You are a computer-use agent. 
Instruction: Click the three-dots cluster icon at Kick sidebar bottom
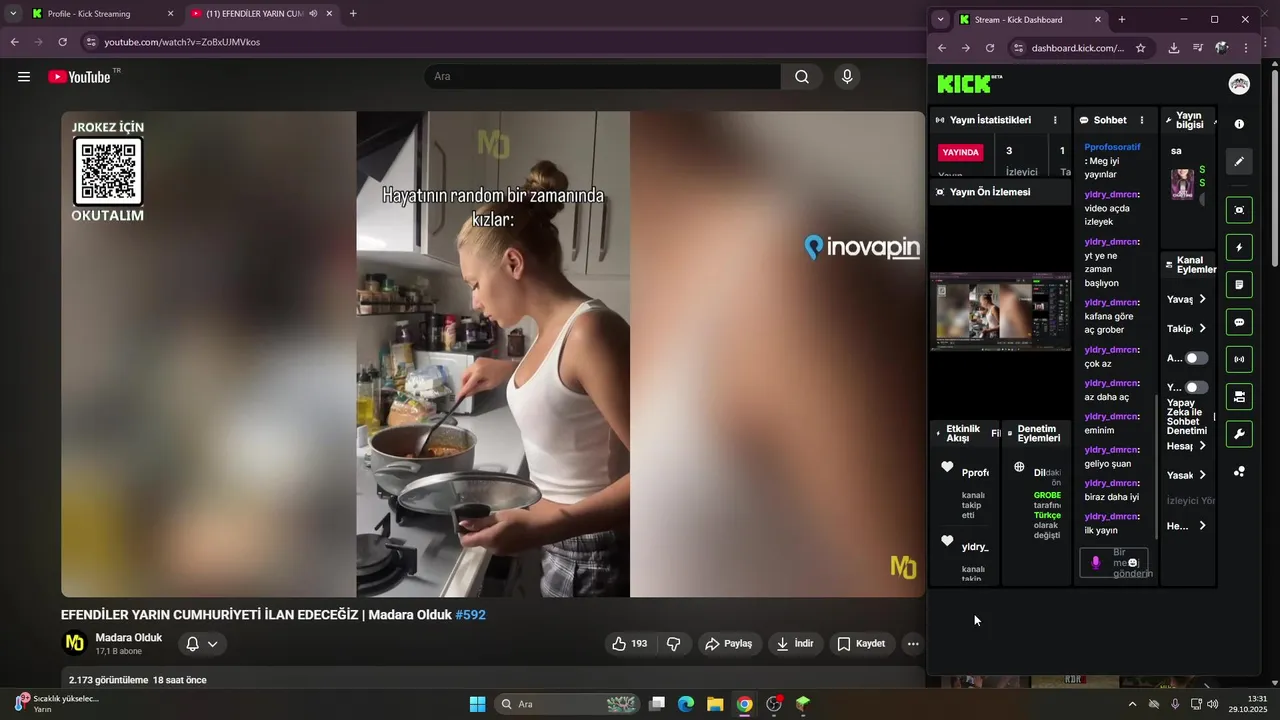point(1239,471)
